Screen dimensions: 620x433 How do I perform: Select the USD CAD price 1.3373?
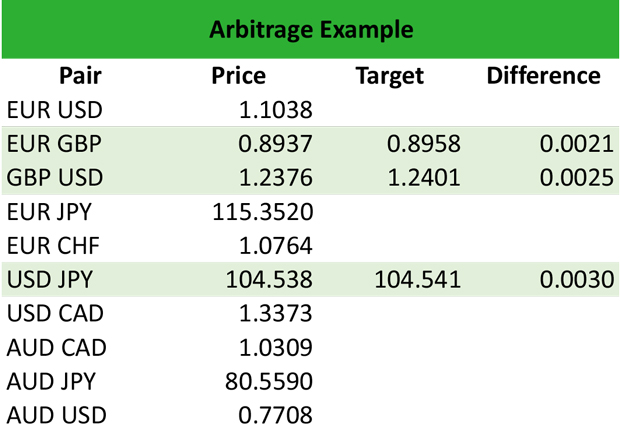tap(276, 313)
